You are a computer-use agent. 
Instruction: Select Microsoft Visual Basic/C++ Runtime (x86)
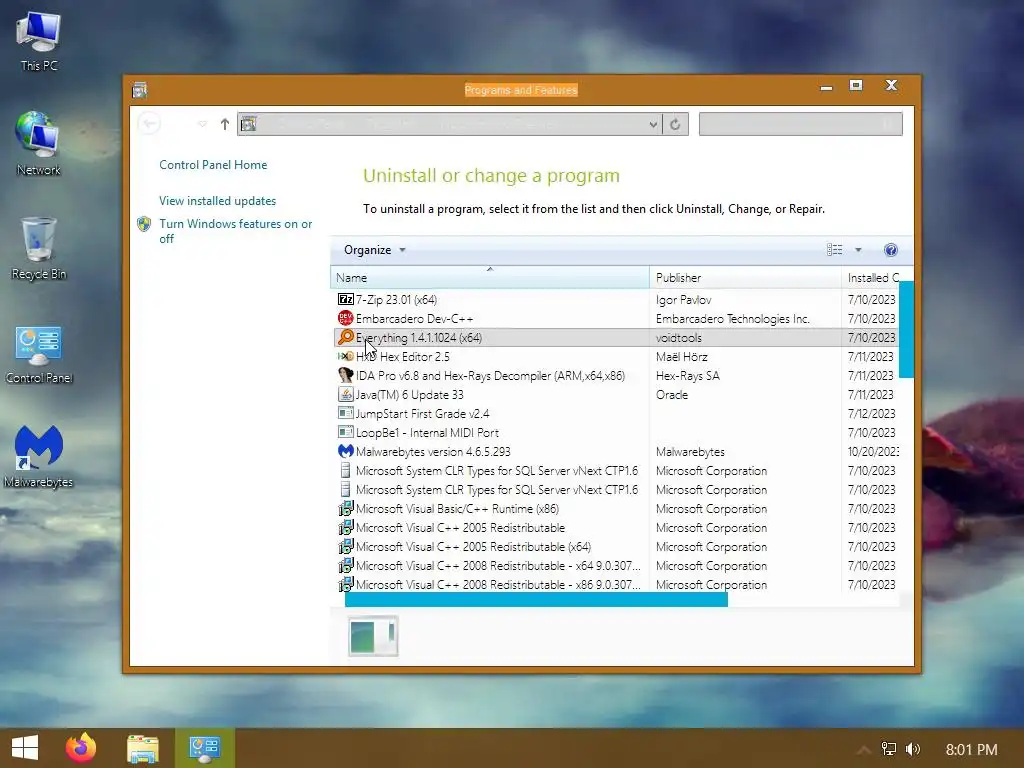pos(616,509)
